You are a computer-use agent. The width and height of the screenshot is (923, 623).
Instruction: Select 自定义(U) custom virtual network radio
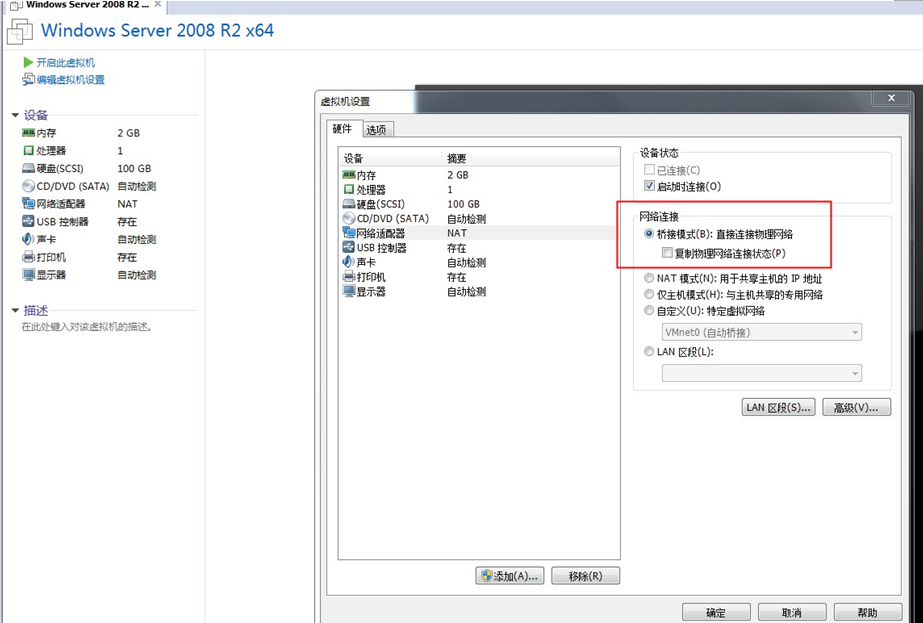(649, 310)
